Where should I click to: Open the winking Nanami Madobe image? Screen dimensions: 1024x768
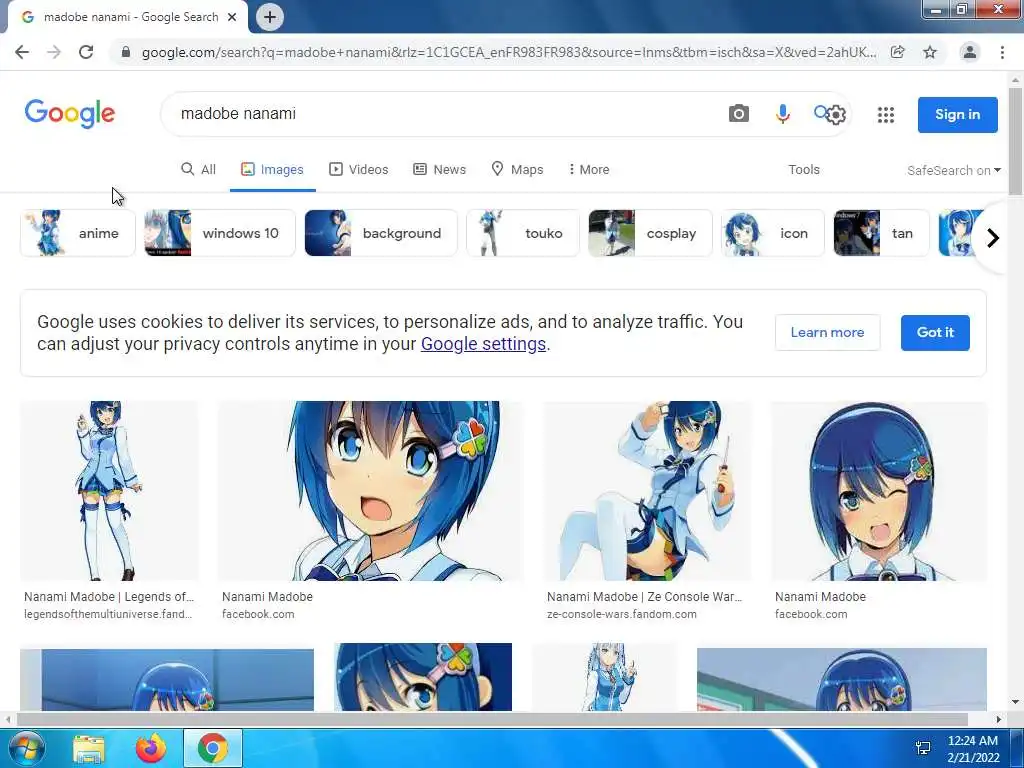(879, 491)
